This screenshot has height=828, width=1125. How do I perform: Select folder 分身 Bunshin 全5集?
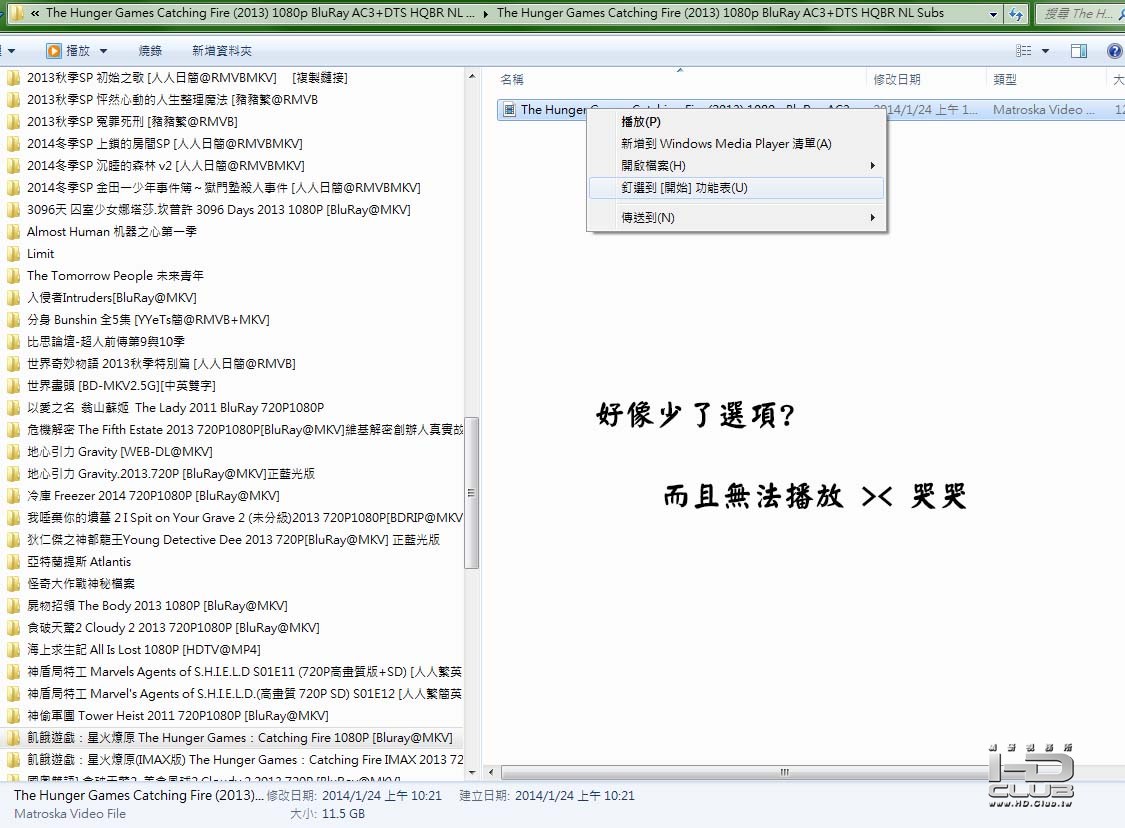coord(138,320)
